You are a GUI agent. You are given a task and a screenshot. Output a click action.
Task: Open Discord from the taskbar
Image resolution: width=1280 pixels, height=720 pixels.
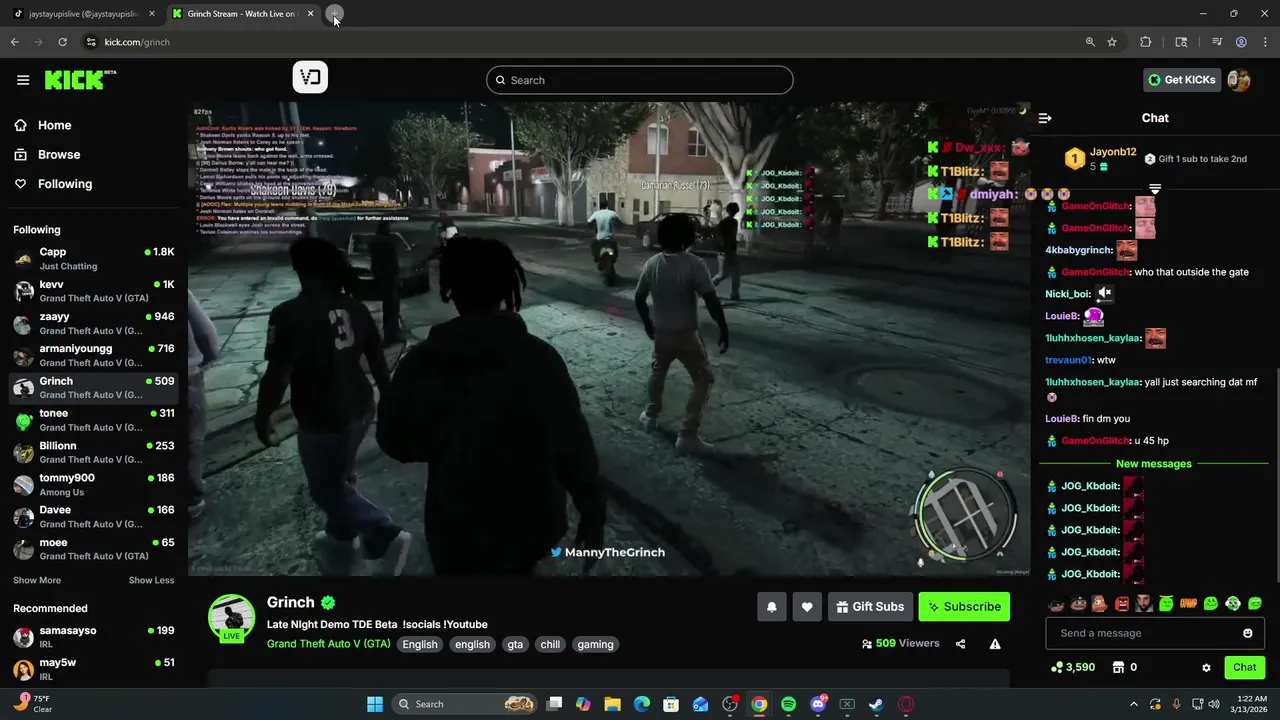coord(818,704)
